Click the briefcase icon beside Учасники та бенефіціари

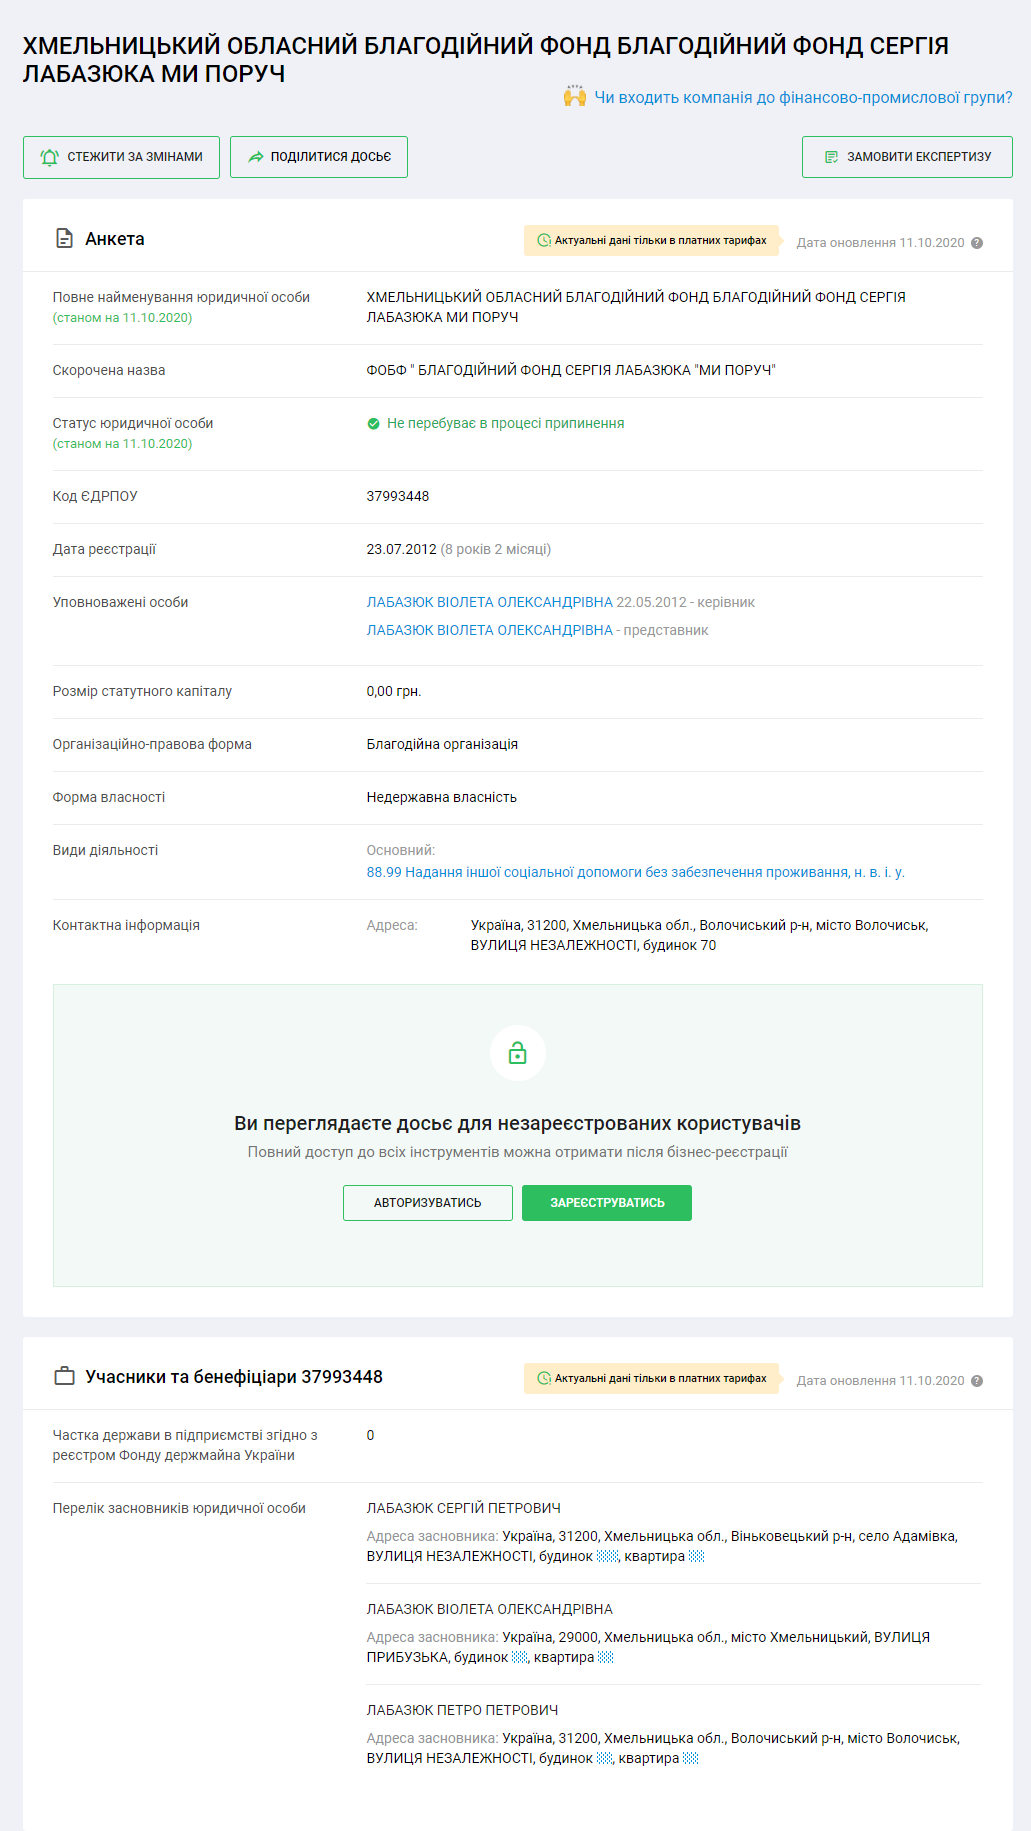point(65,1376)
